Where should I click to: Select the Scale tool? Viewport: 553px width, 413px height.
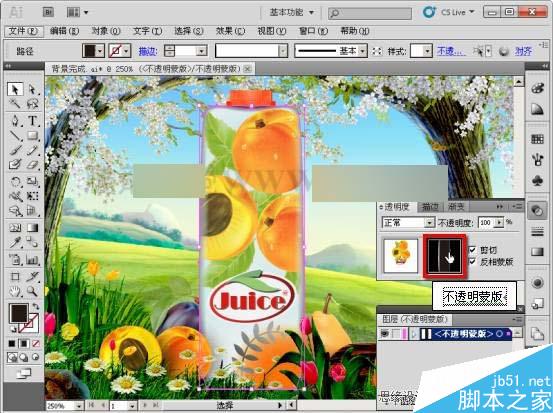[x=32, y=182]
